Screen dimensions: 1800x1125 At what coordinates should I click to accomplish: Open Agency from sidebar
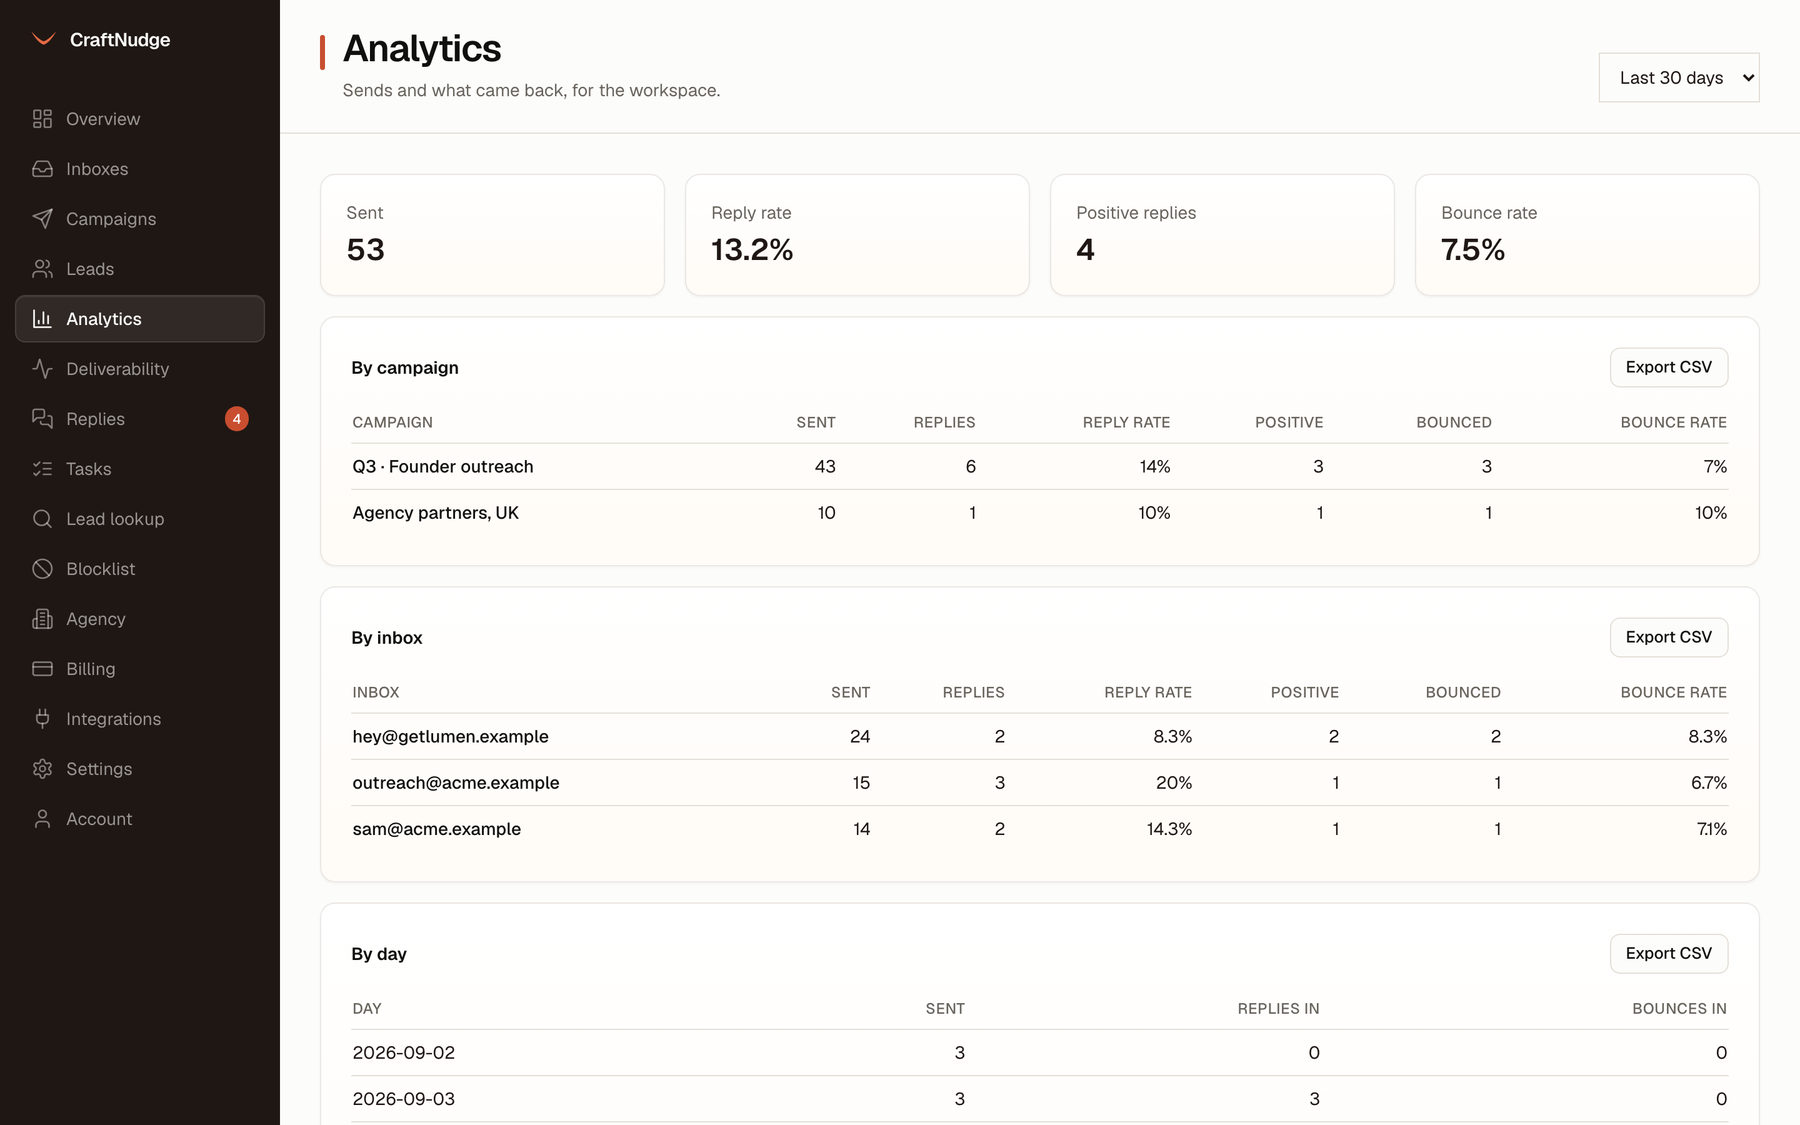click(140, 619)
